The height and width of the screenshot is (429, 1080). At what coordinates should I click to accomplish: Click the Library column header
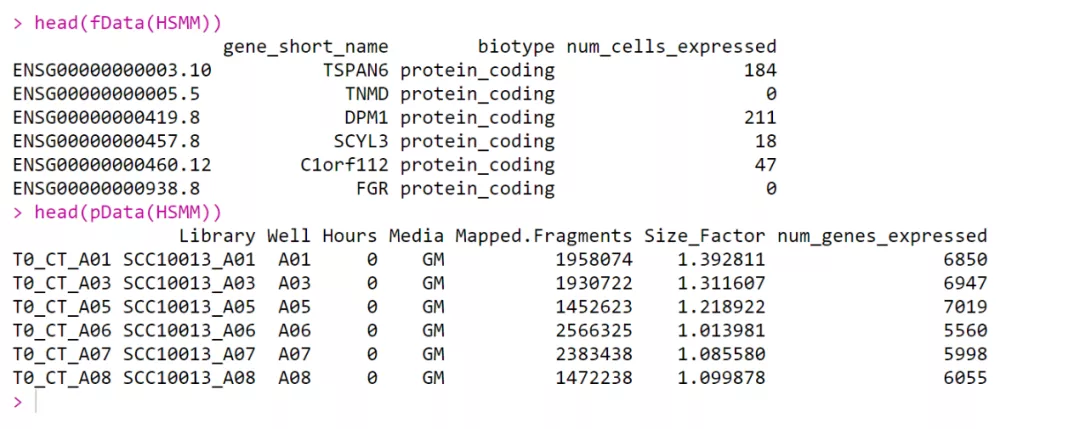217,236
